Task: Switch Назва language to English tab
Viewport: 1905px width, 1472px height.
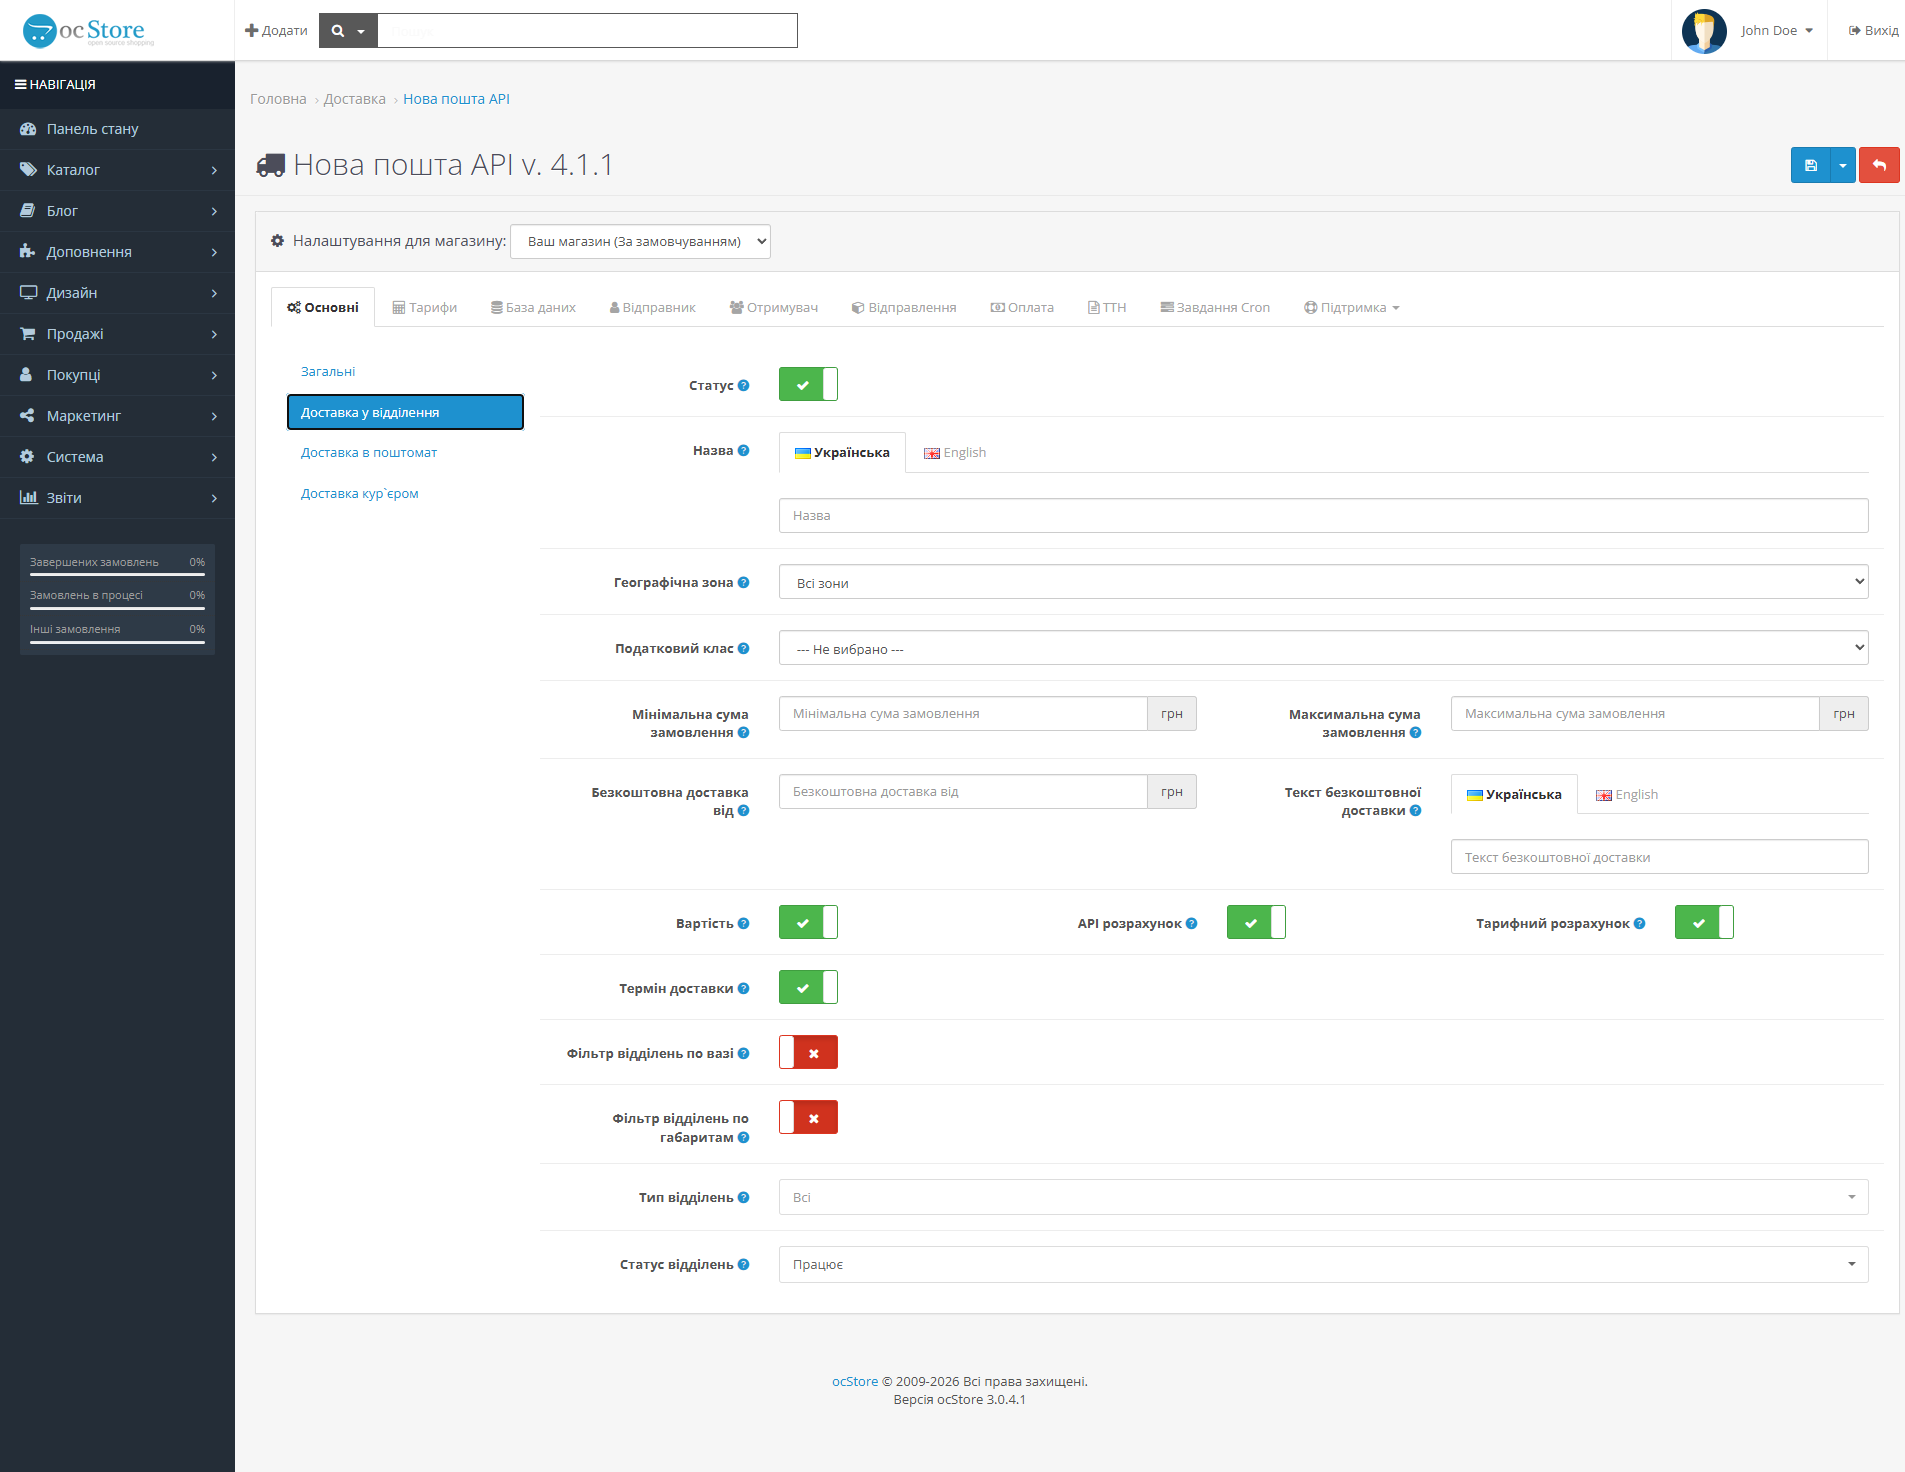Action: tap(955, 452)
